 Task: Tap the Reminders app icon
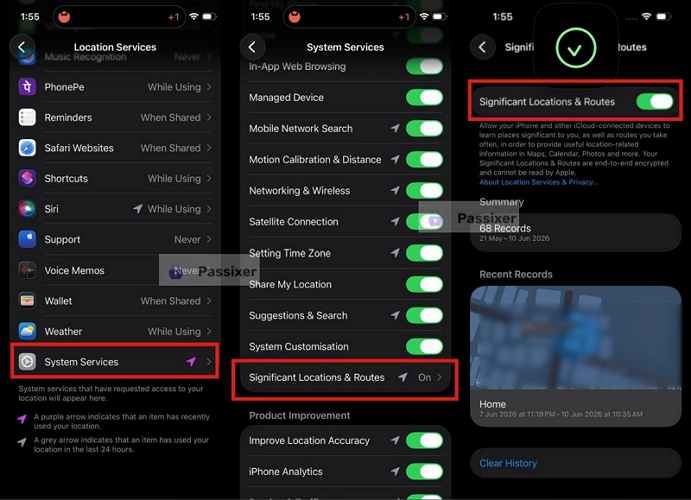pos(27,118)
